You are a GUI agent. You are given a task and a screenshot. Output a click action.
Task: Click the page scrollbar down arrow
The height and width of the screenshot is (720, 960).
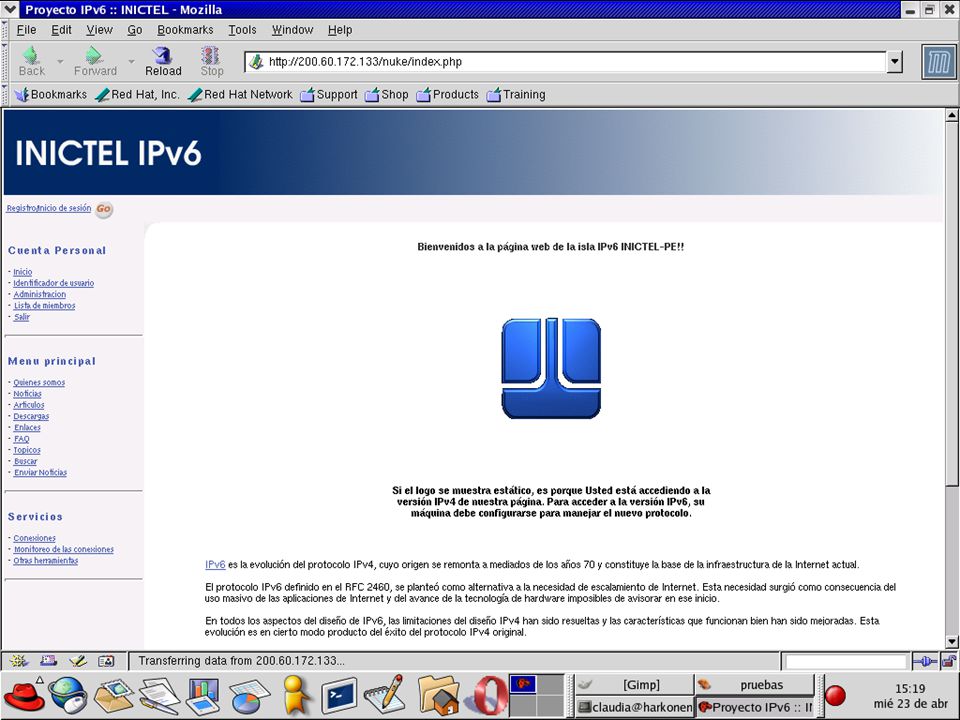pyautogui.click(x=952, y=642)
